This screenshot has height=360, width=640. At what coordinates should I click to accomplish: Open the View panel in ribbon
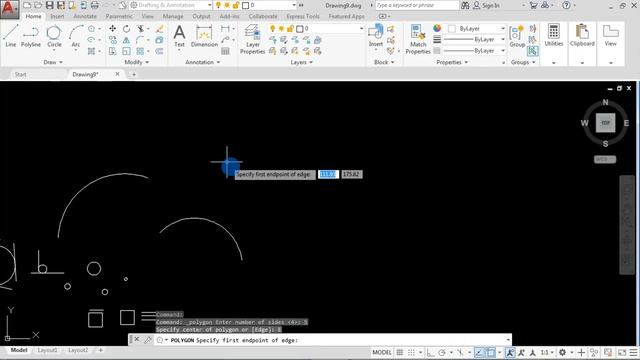pyautogui.click(x=611, y=35)
